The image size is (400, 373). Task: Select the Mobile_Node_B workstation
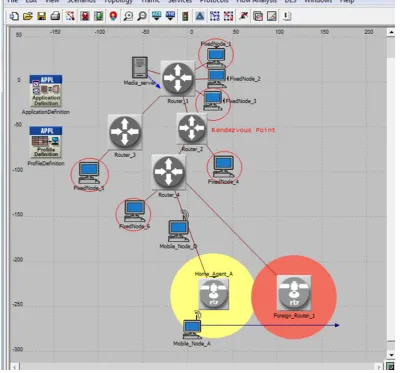[179, 230]
